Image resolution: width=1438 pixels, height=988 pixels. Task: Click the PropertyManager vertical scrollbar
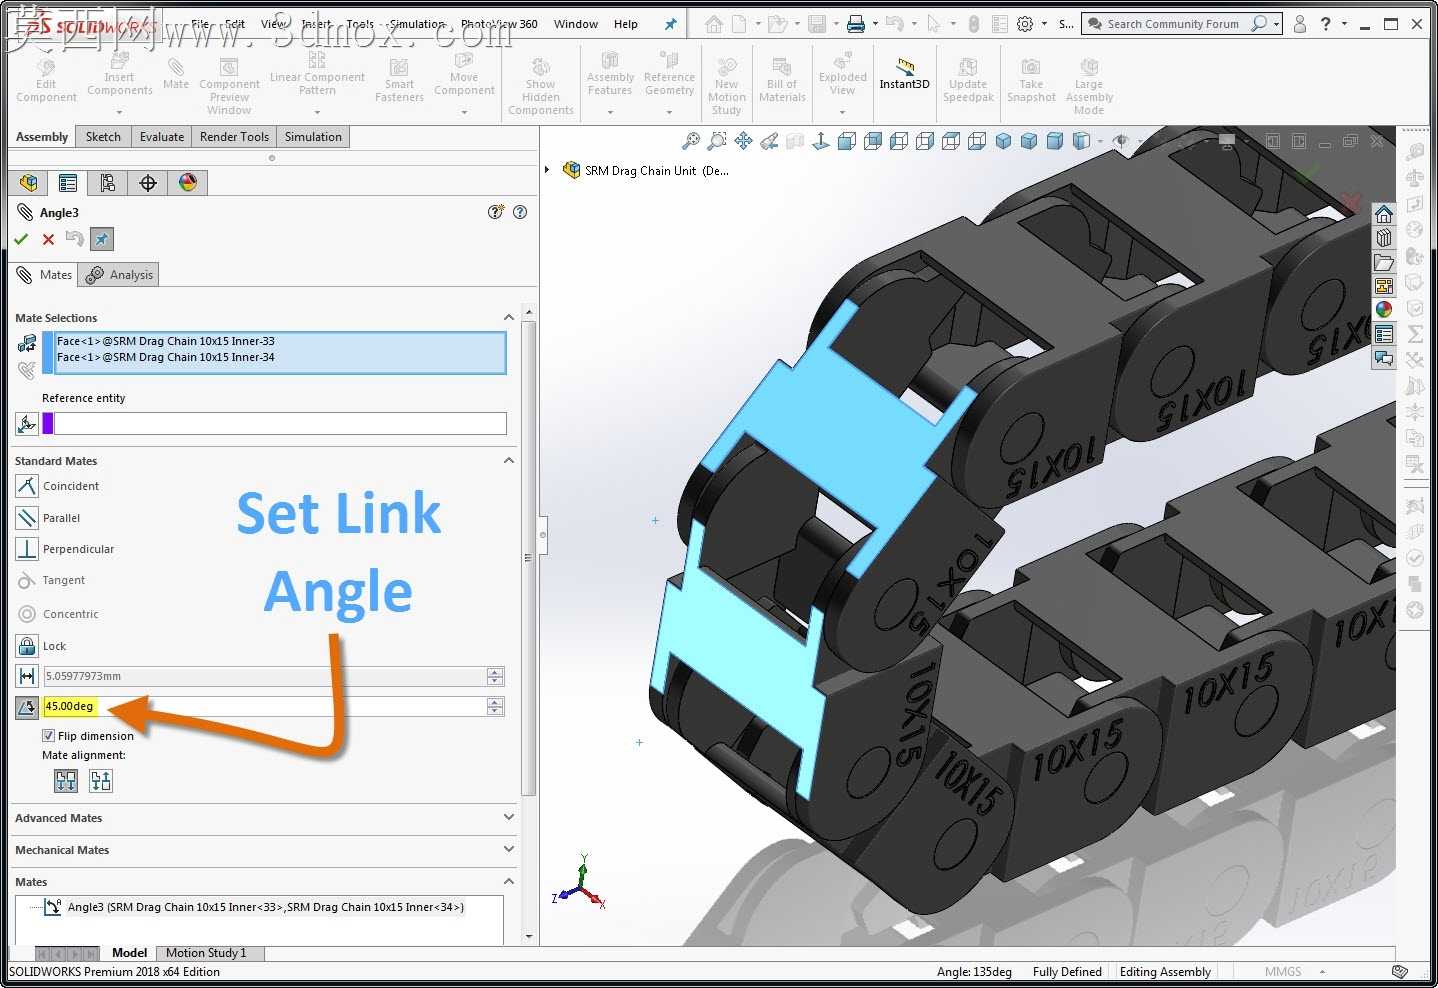click(x=529, y=560)
